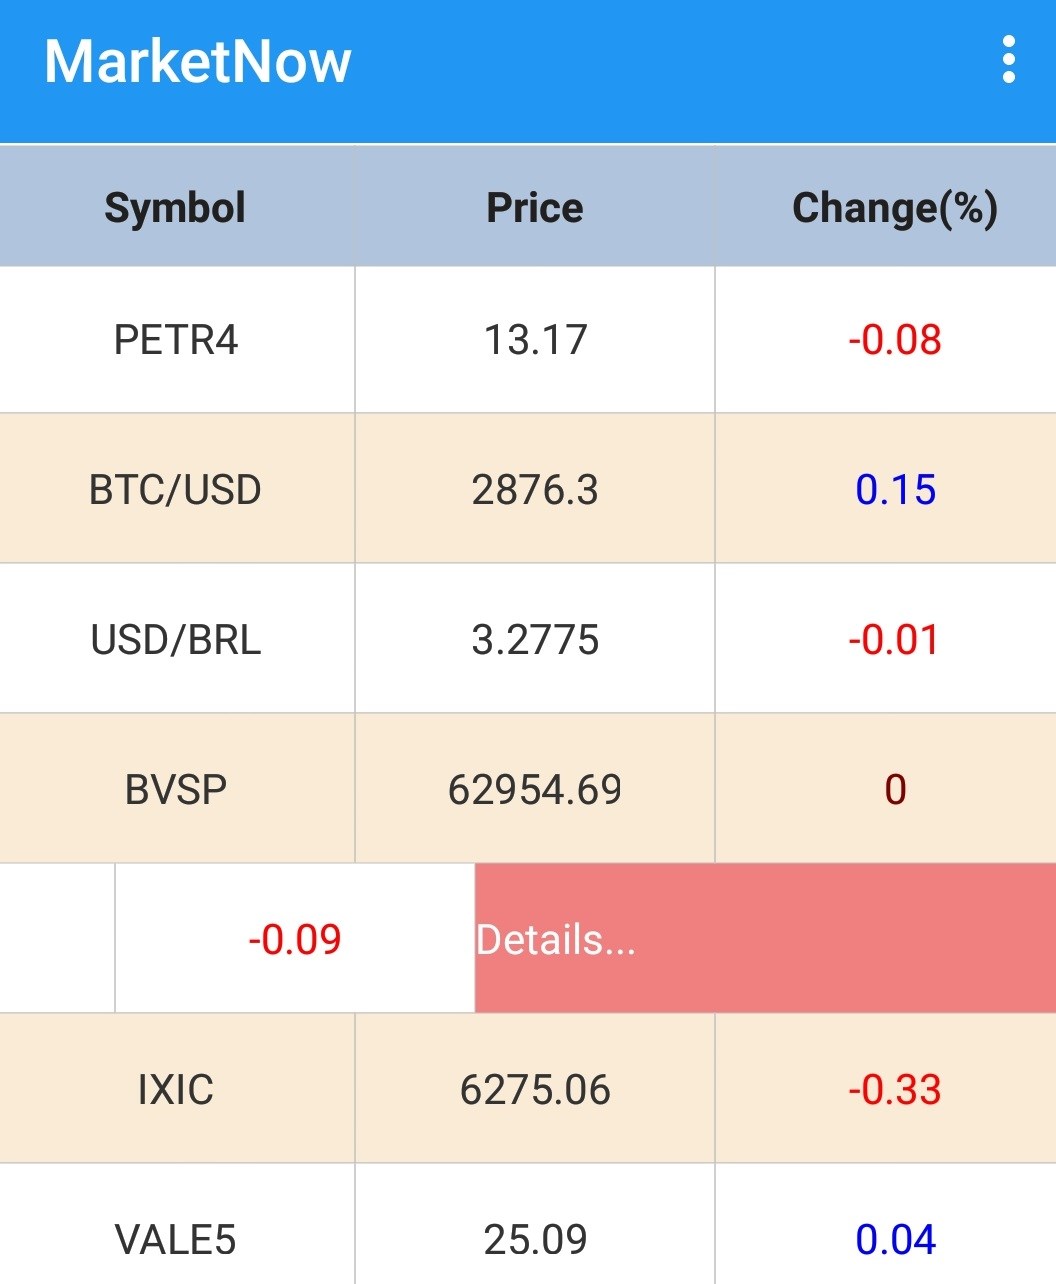This screenshot has width=1056, height=1284.
Task: Sort by the Symbol column header
Action: tap(176, 208)
